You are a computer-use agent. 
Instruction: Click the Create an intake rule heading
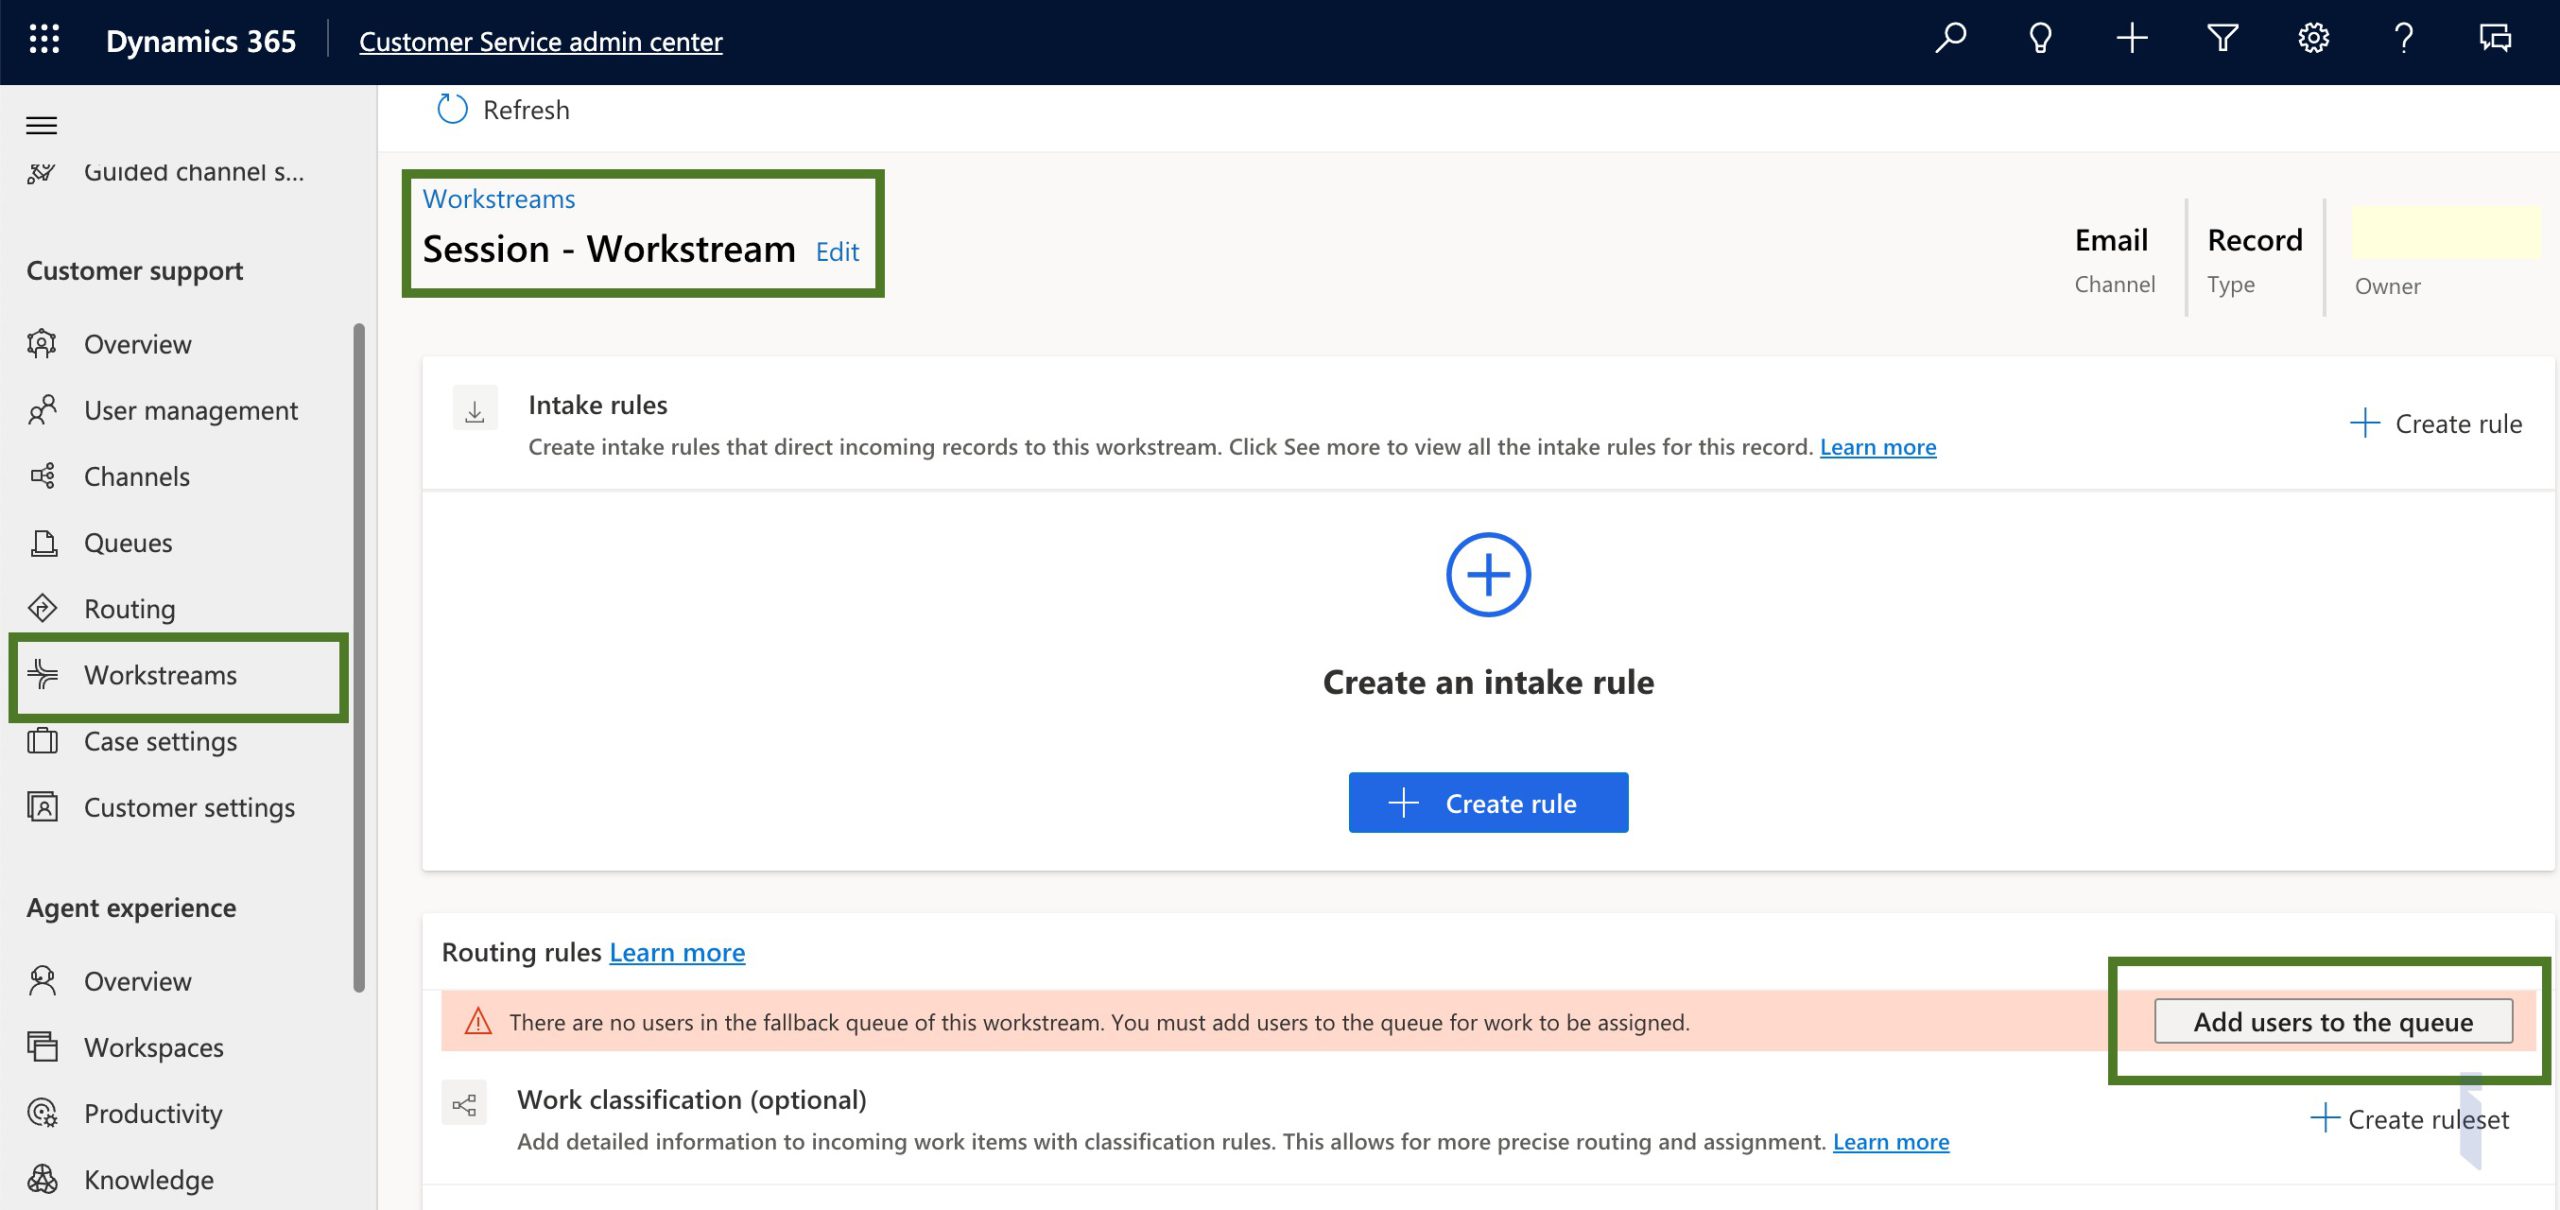coord(1488,682)
